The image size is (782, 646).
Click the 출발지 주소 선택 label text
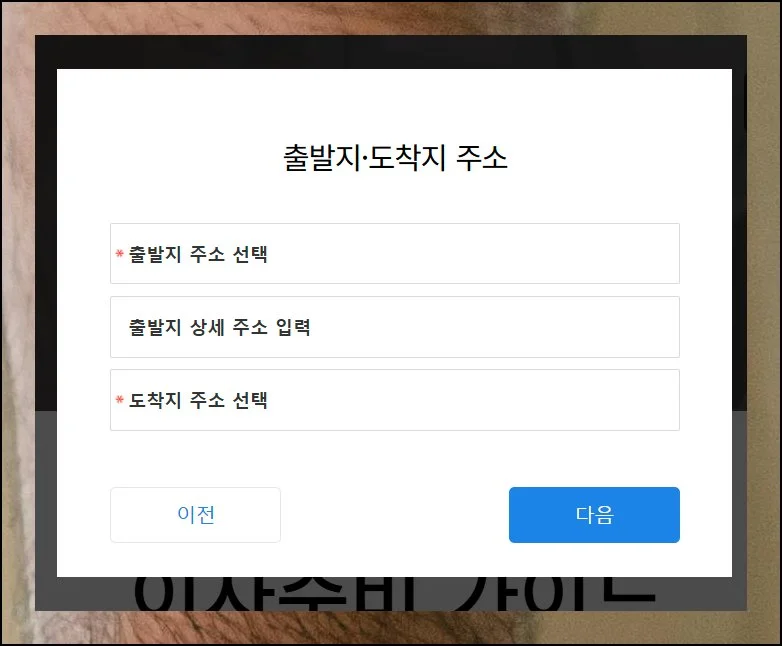click(x=198, y=254)
